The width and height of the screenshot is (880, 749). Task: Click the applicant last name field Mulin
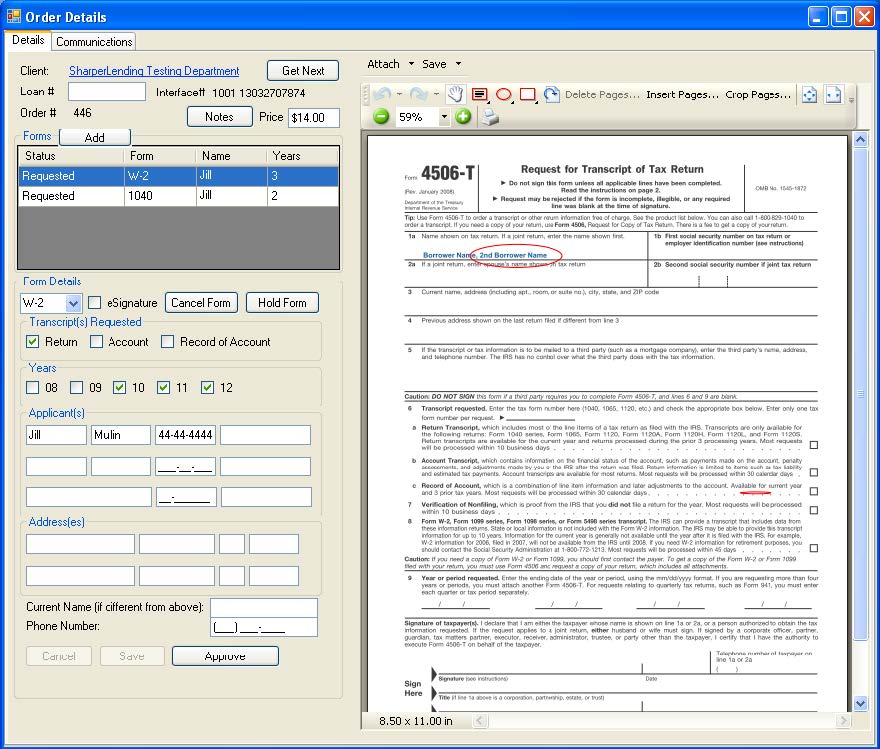121,435
